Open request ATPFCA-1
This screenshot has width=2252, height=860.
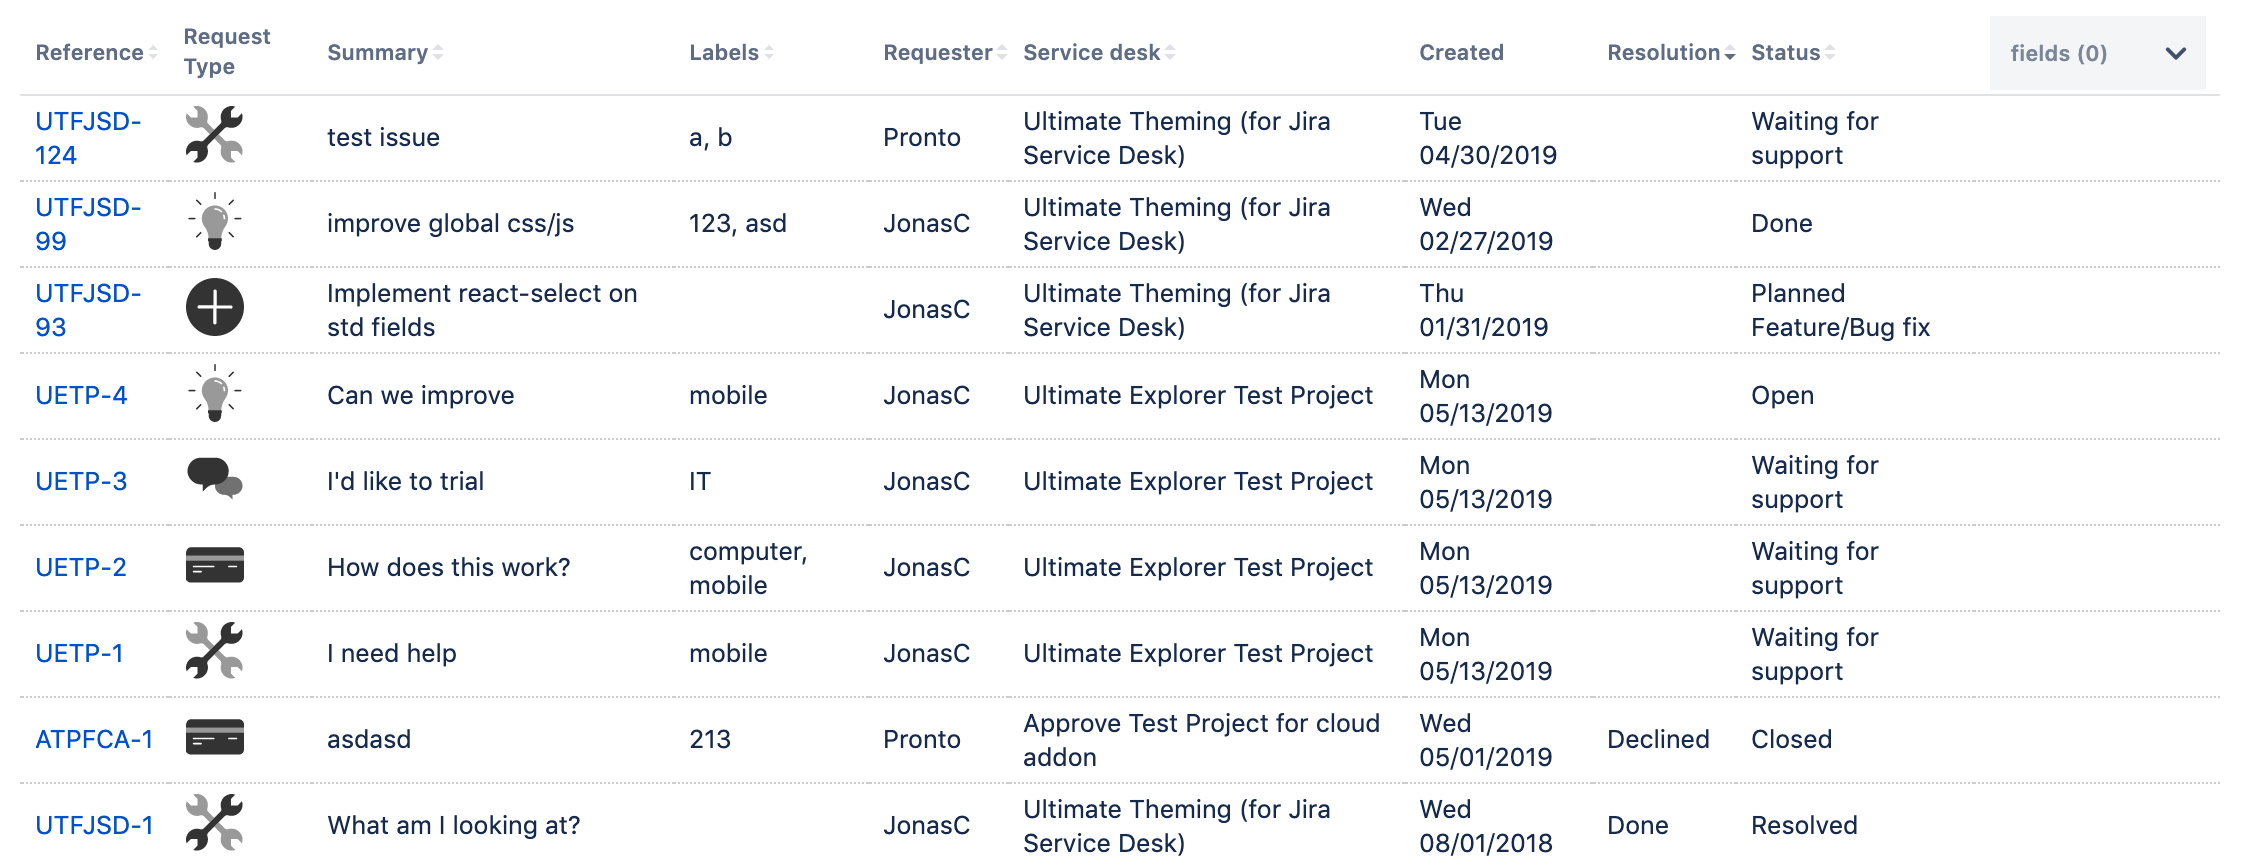(94, 739)
